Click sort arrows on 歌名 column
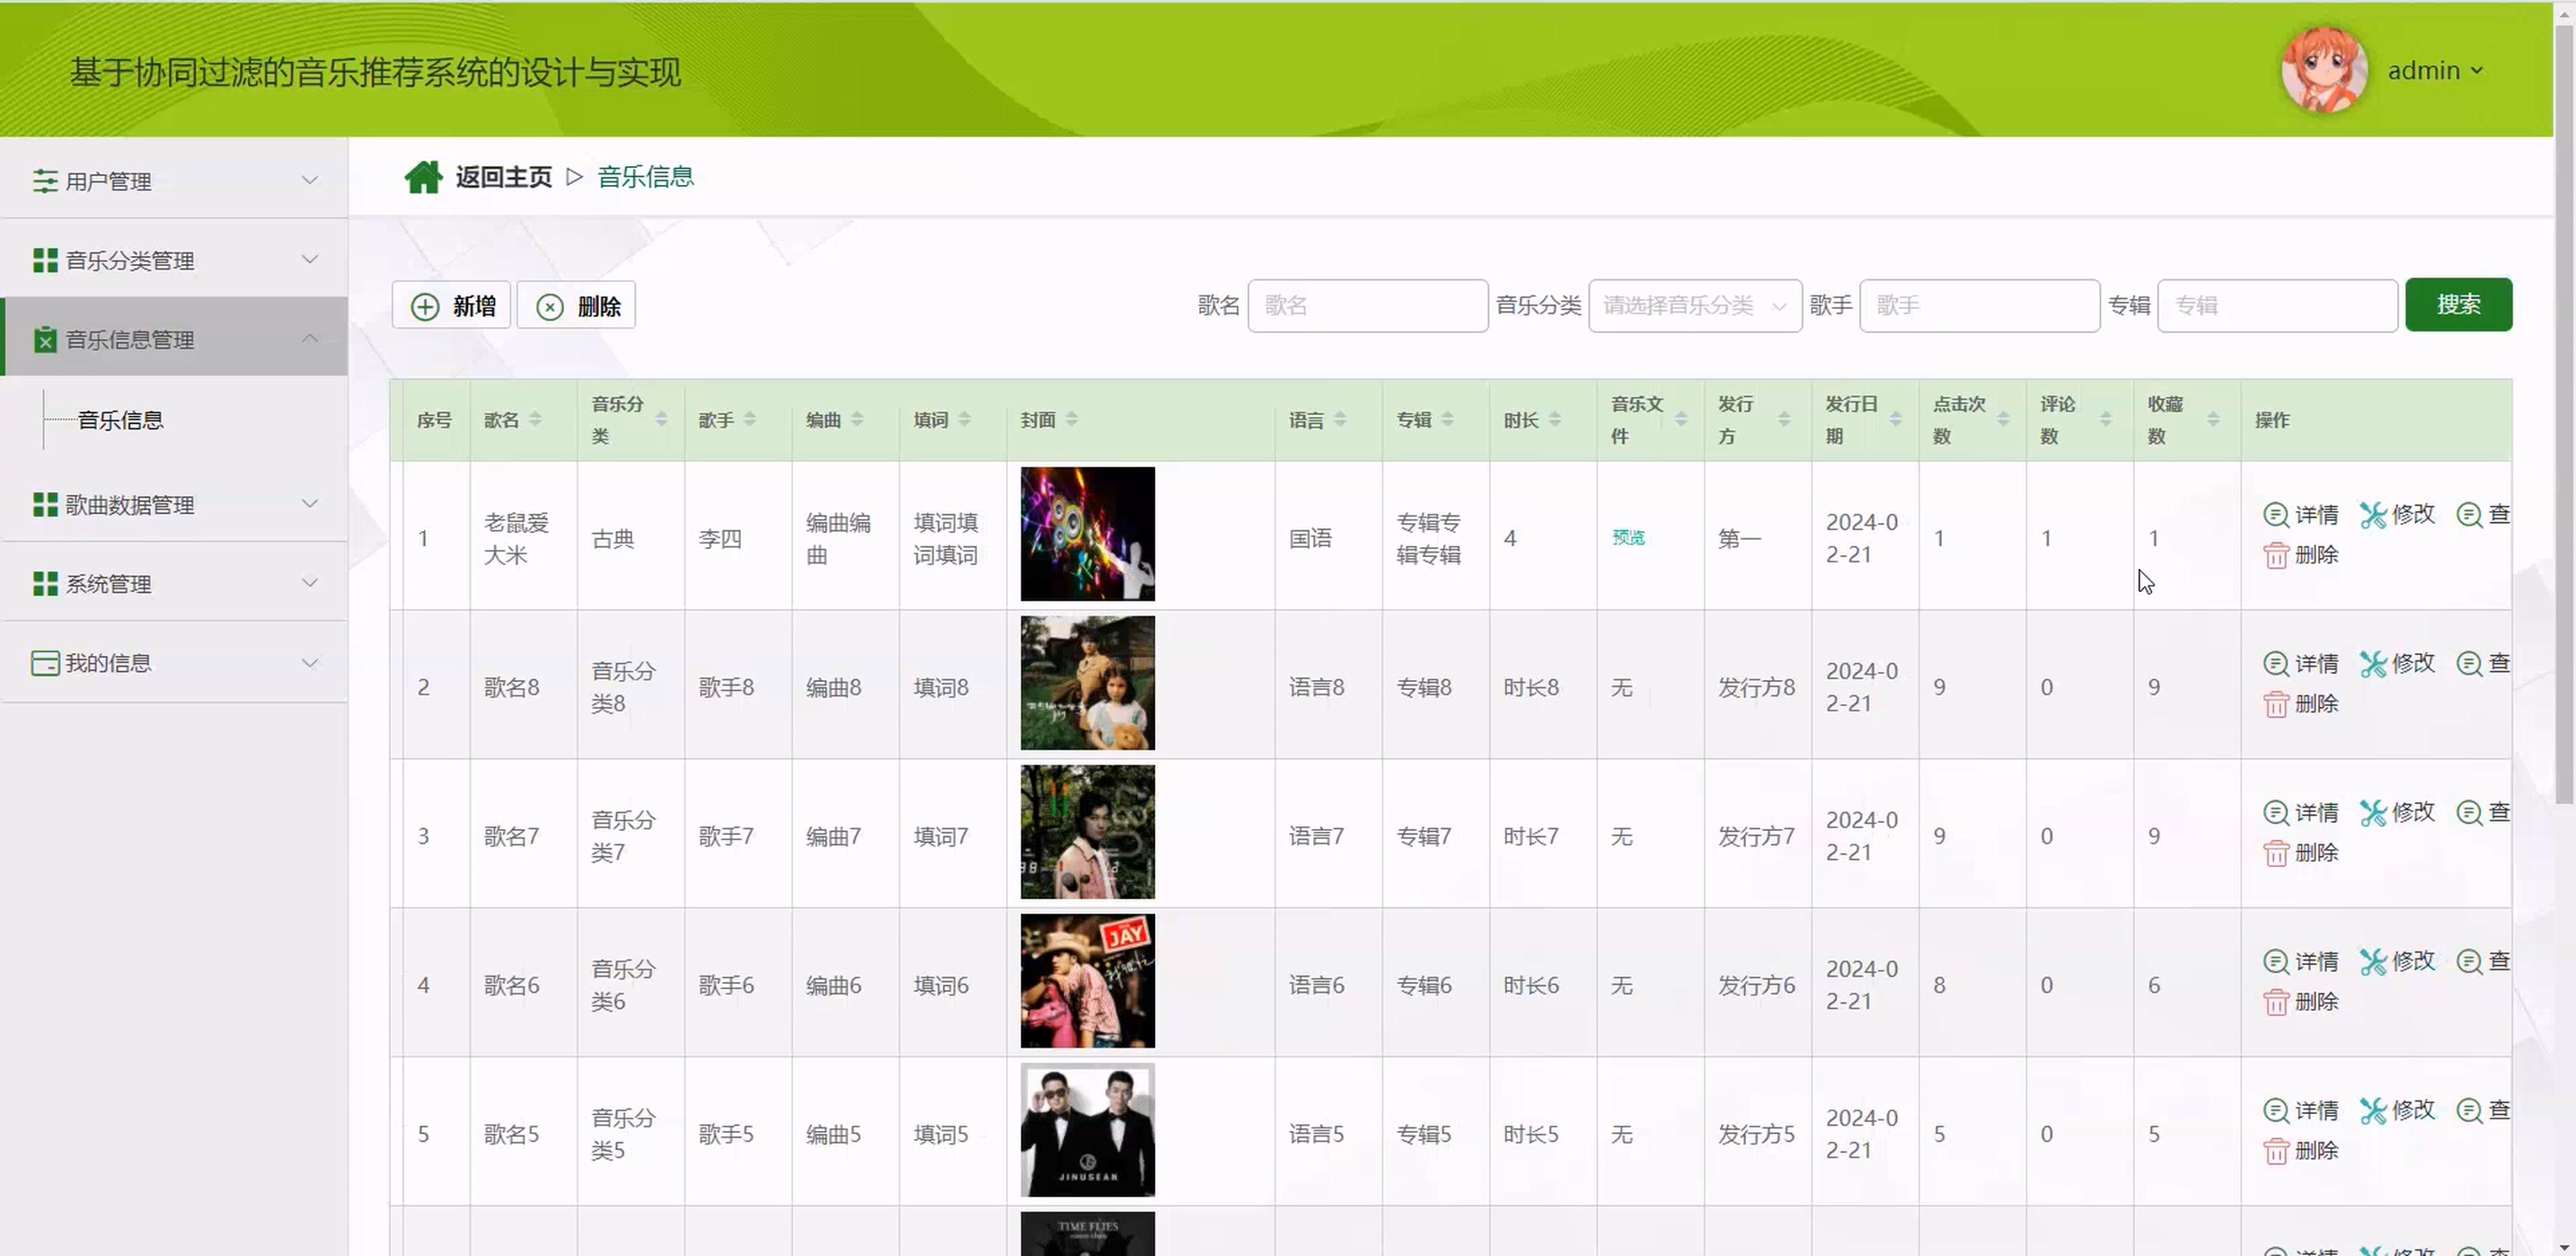The height and width of the screenshot is (1256, 2576). 535,419
